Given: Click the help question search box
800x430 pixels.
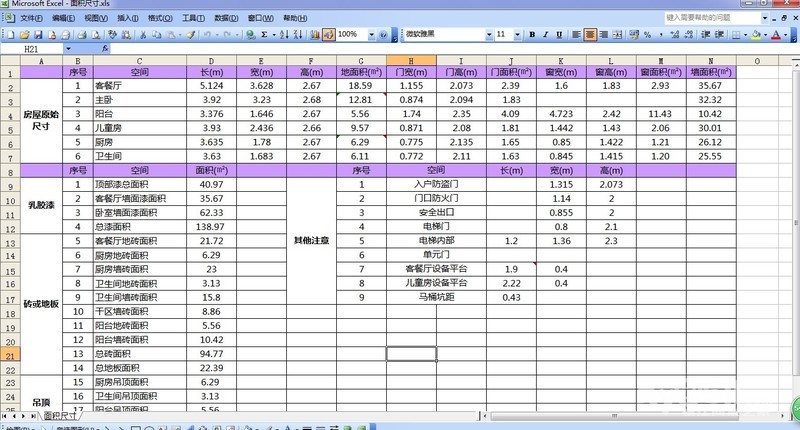Looking at the screenshot, I should [x=710, y=17].
